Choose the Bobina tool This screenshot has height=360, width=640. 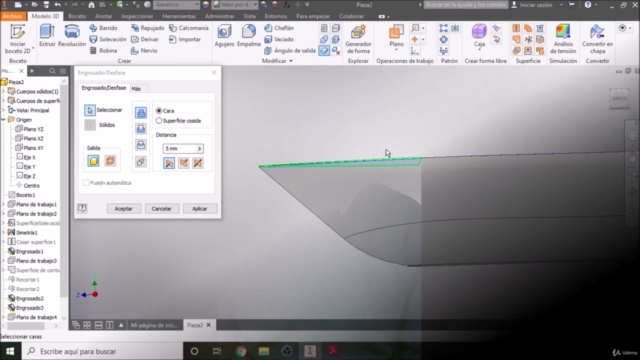tap(104, 51)
